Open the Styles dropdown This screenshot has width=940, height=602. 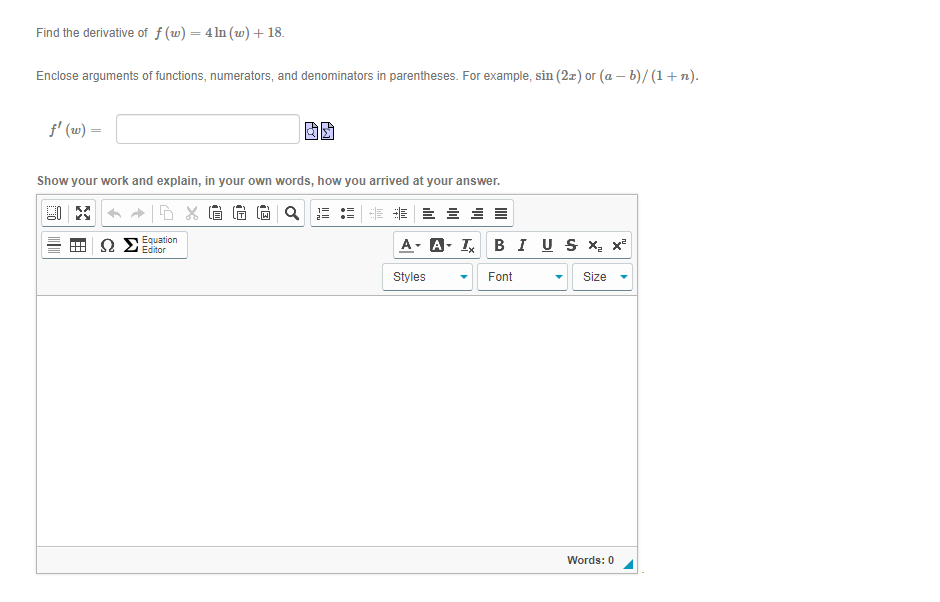coord(427,277)
